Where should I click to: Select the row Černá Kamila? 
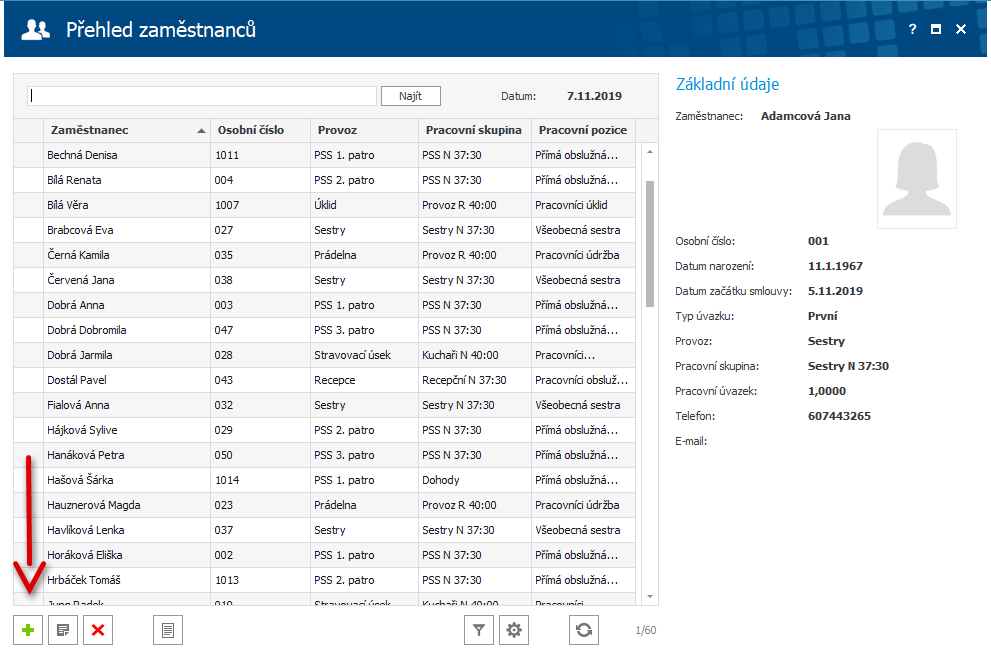[324, 255]
